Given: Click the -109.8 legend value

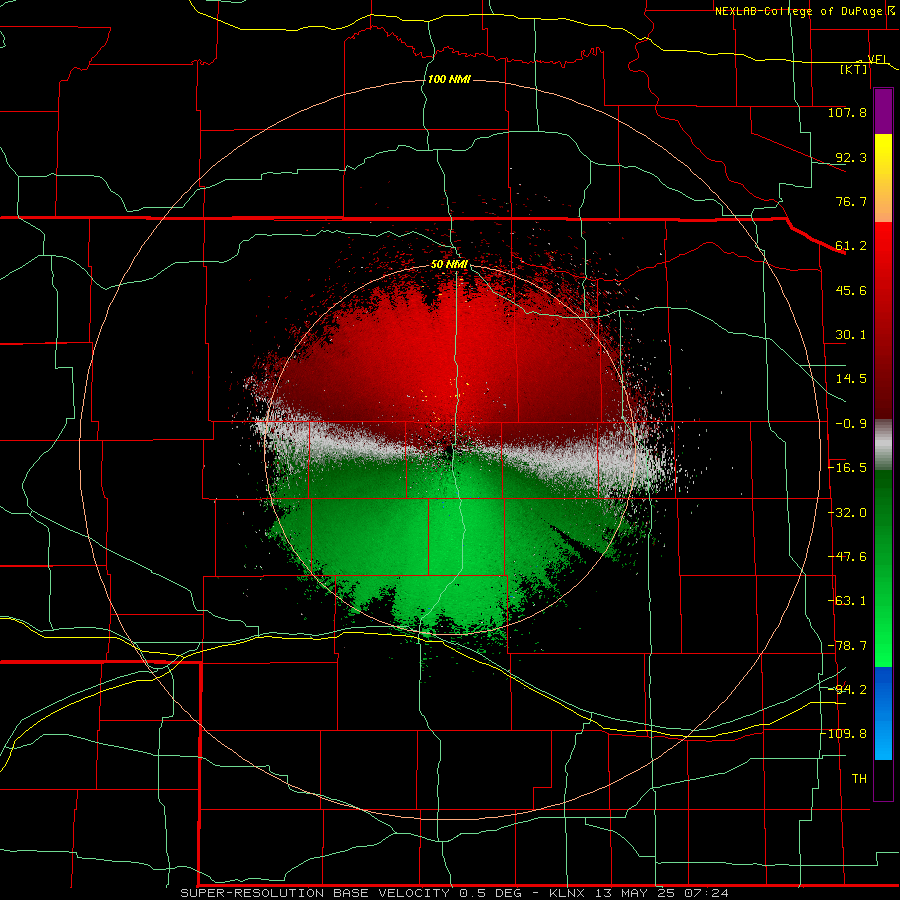Looking at the screenshot, I should click(844, 734).
